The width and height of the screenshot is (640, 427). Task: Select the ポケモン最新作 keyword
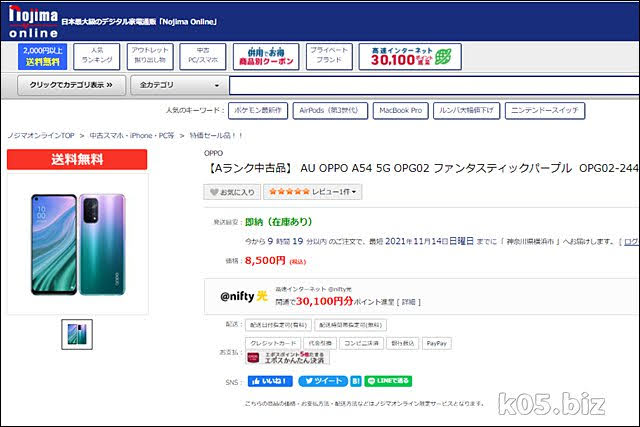pos(258,111)
